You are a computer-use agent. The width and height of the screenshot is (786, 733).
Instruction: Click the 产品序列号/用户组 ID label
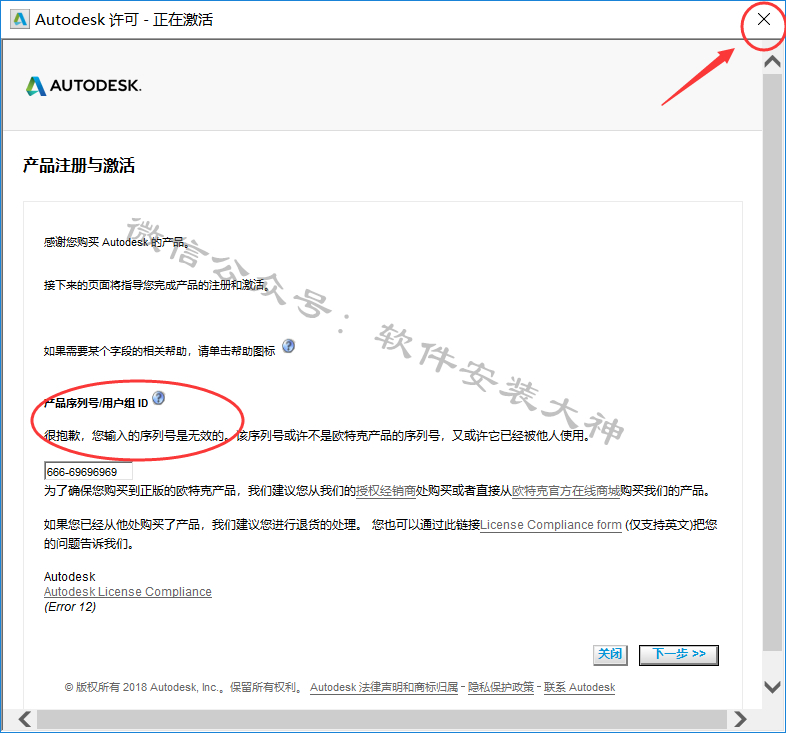[96, 403]
